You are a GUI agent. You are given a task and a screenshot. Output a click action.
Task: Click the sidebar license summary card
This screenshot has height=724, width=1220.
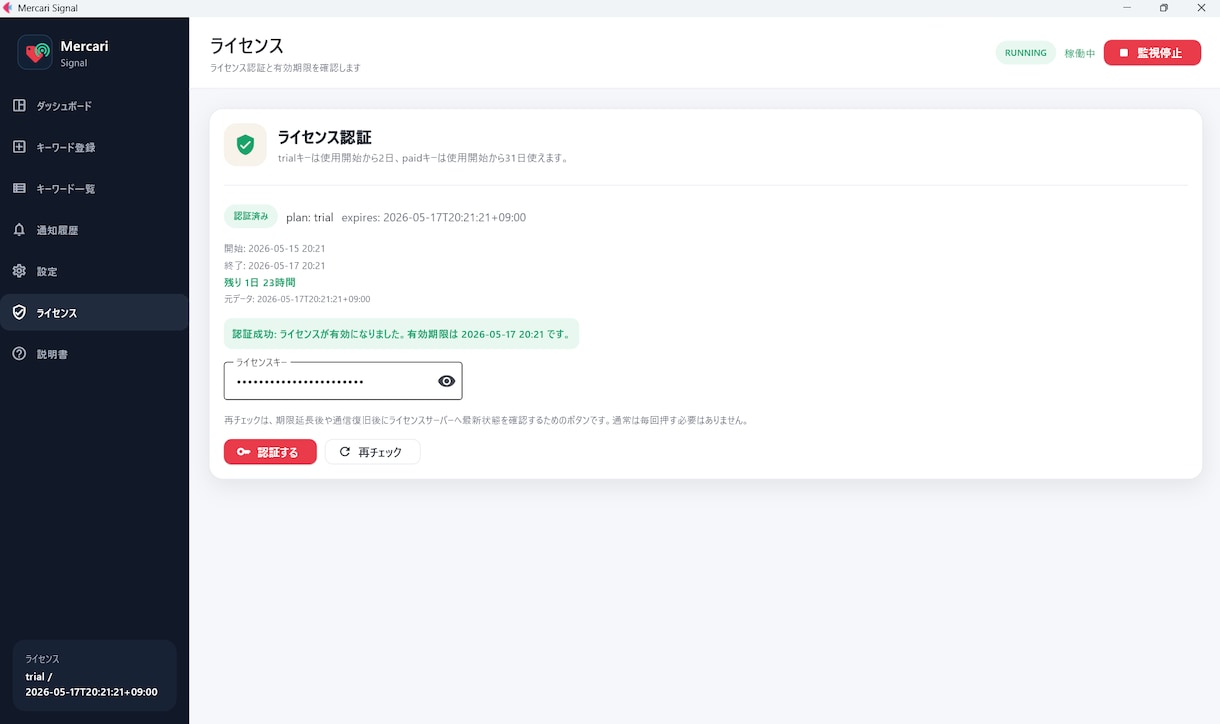click(x=94, y=676)
